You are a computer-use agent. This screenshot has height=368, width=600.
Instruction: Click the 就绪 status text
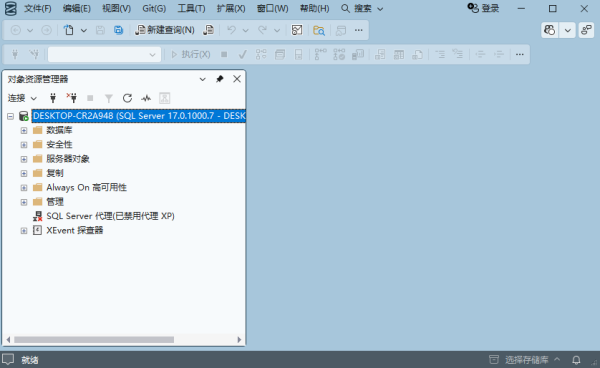(x=29, y=360)
